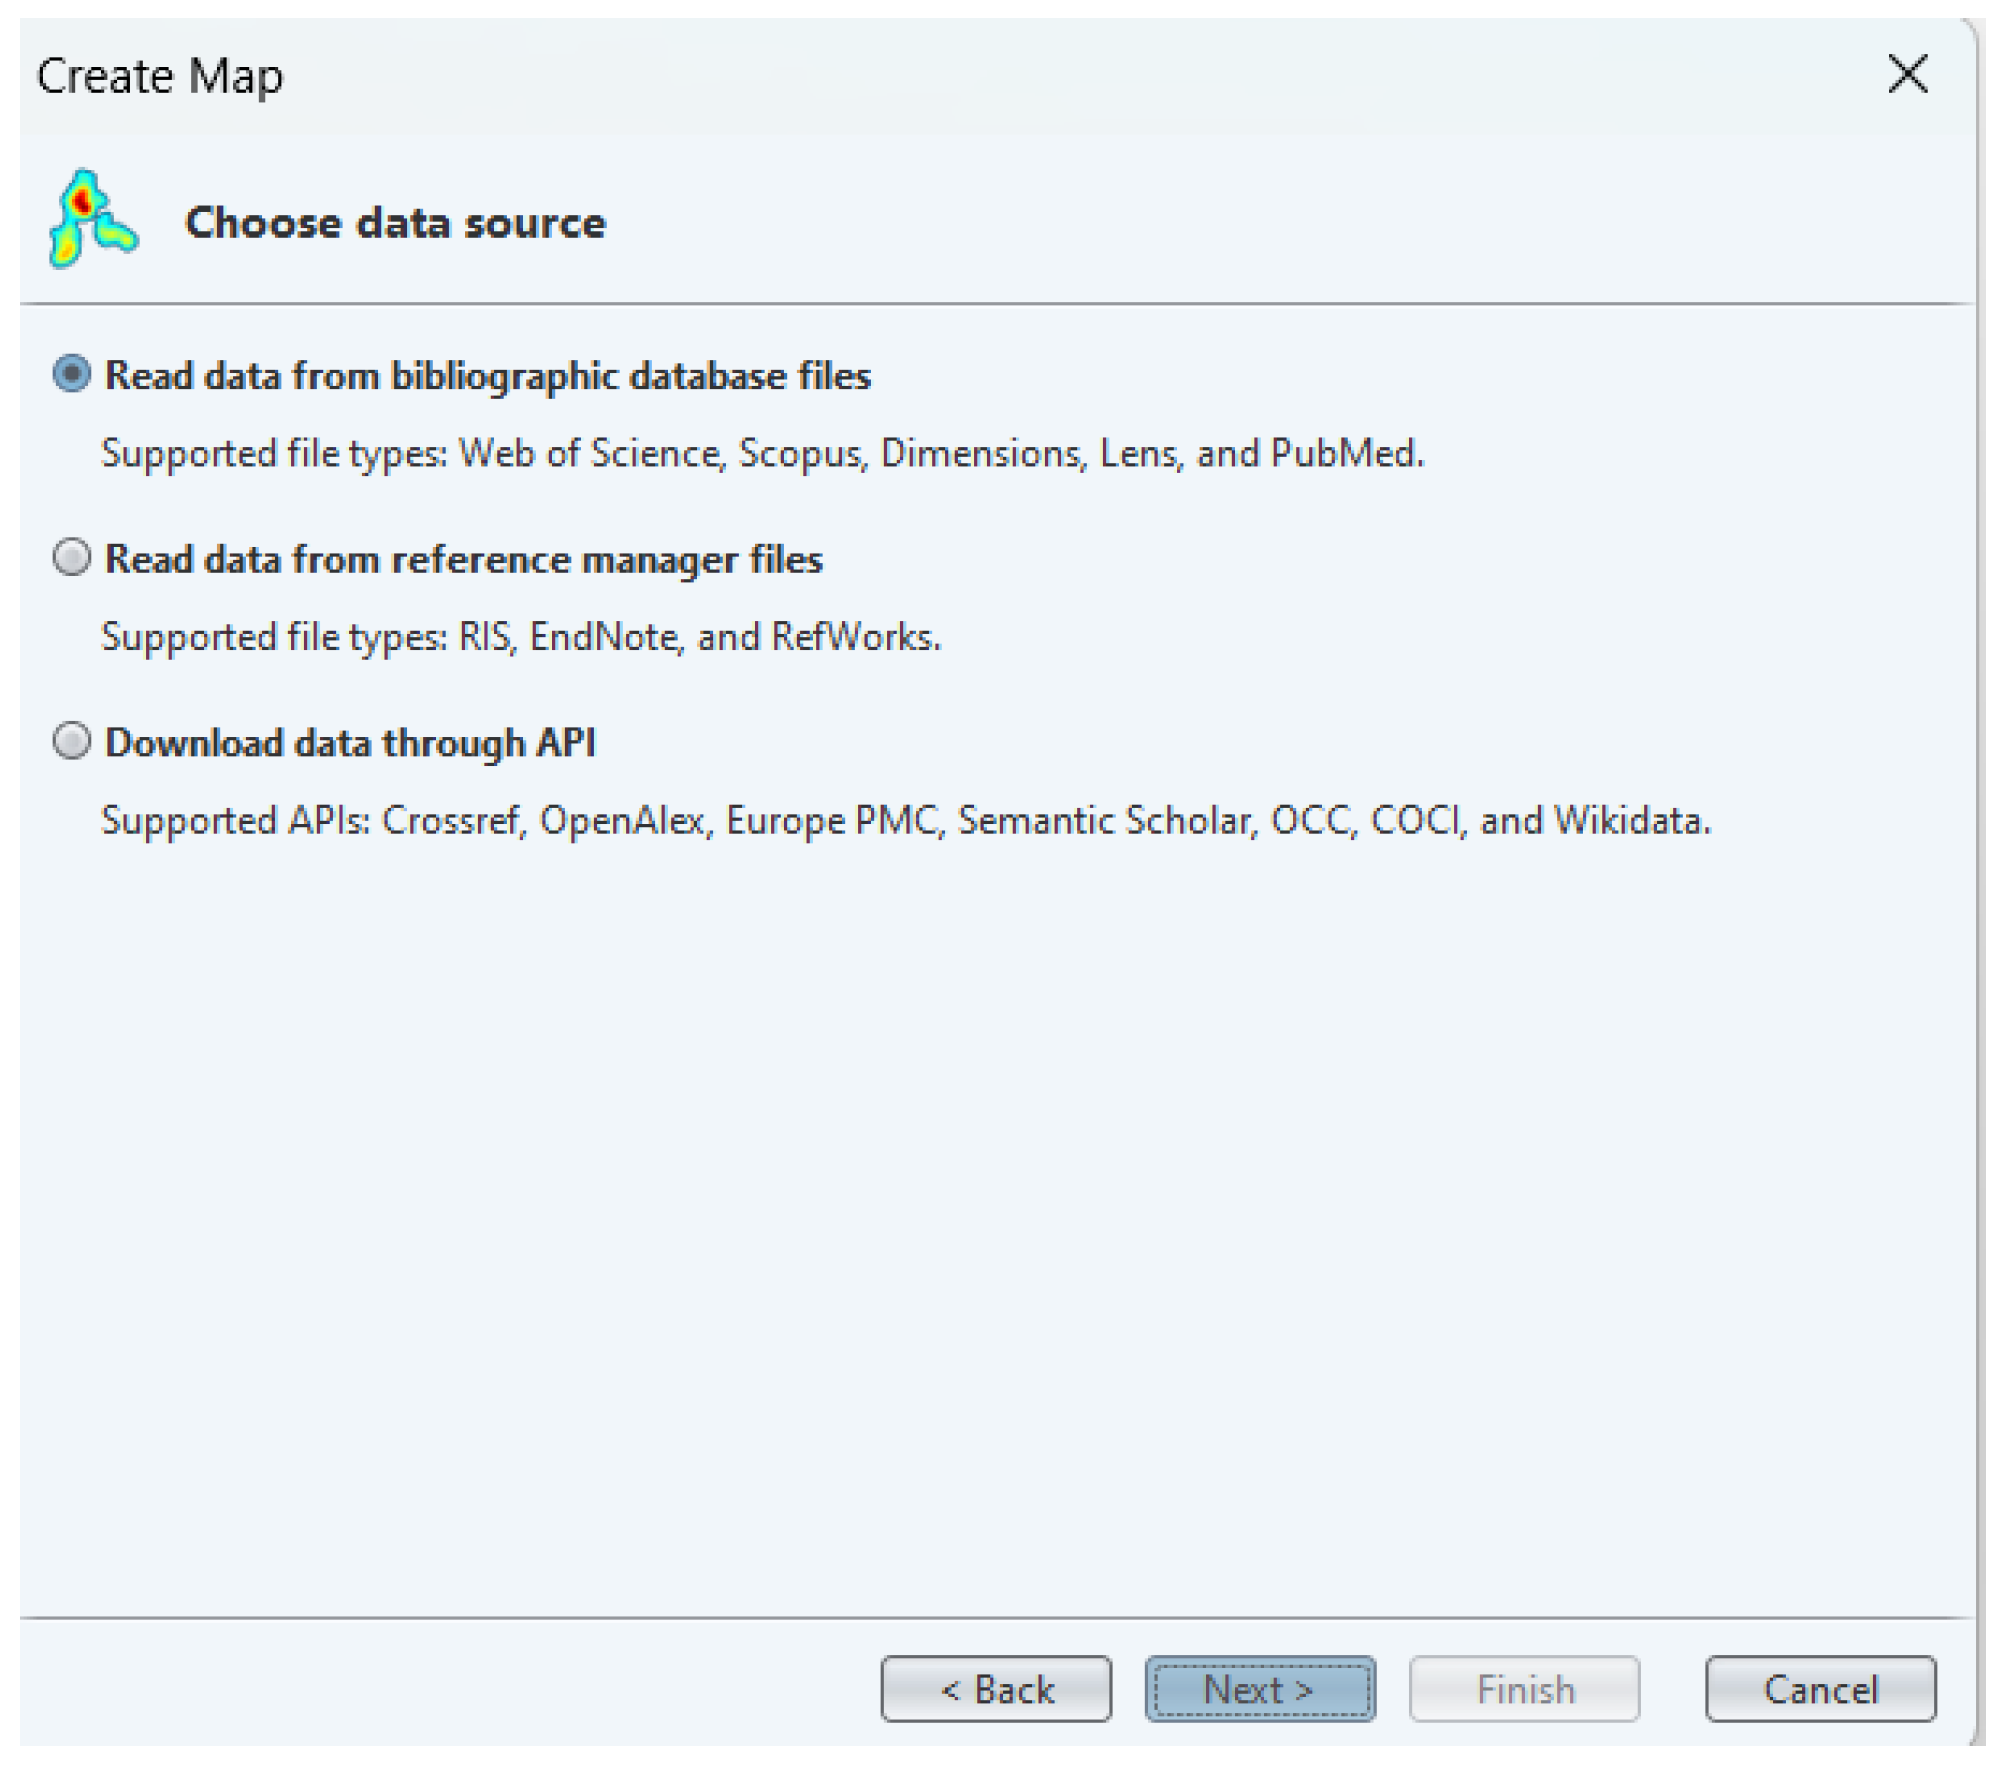Click the VOSviewer heatmap logo icon
The height and width of the screenshot is (1765, 2005).
(x=92, y=219)
